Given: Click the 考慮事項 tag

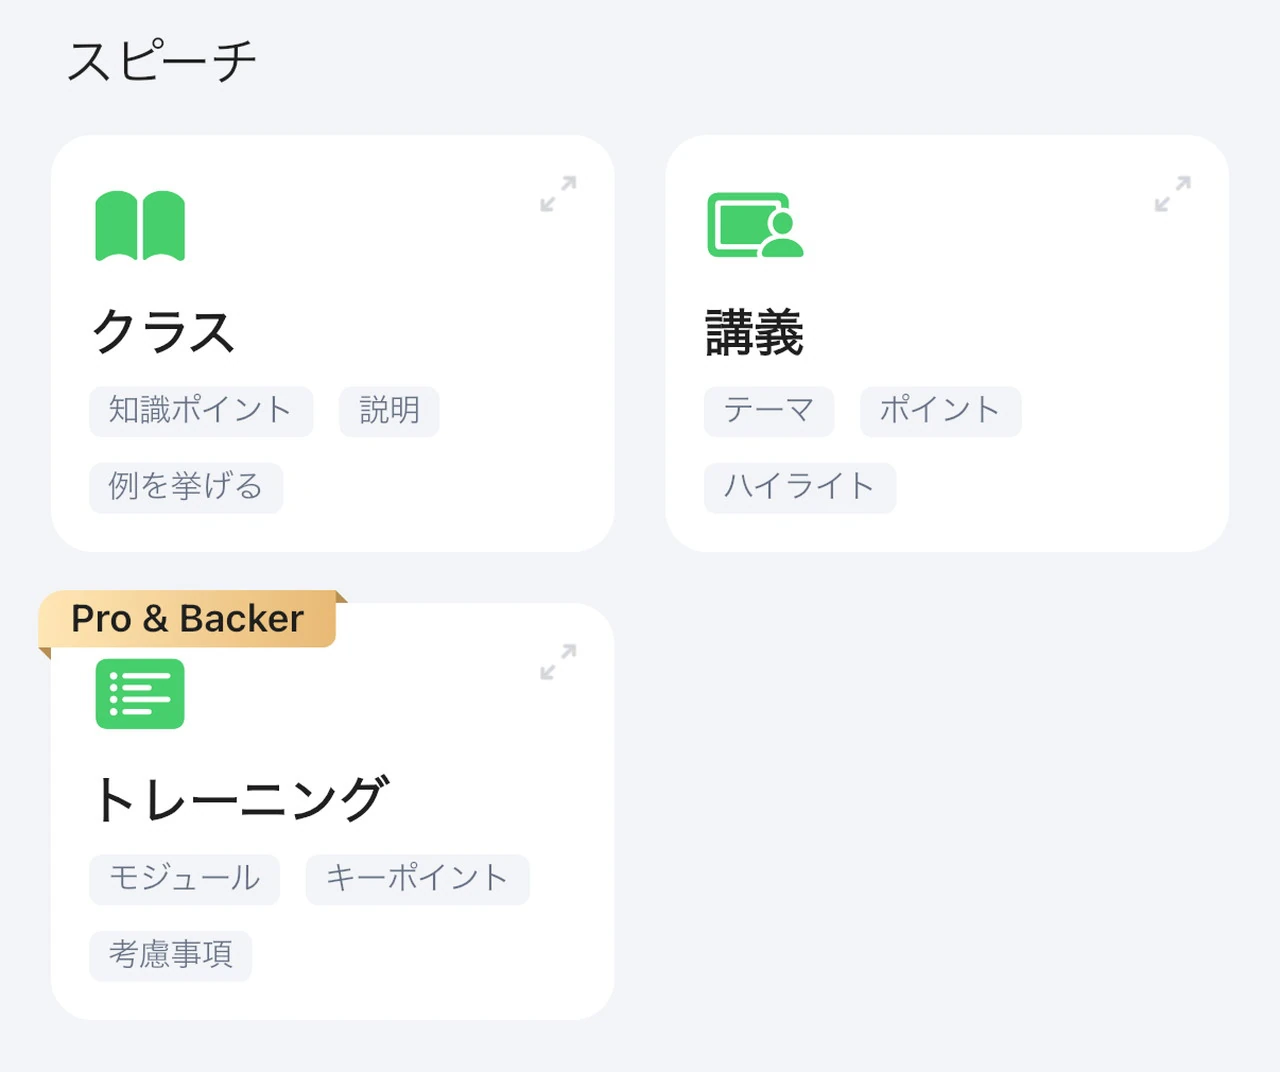Looking at the screenshot, I should click(x=170, y=955).
